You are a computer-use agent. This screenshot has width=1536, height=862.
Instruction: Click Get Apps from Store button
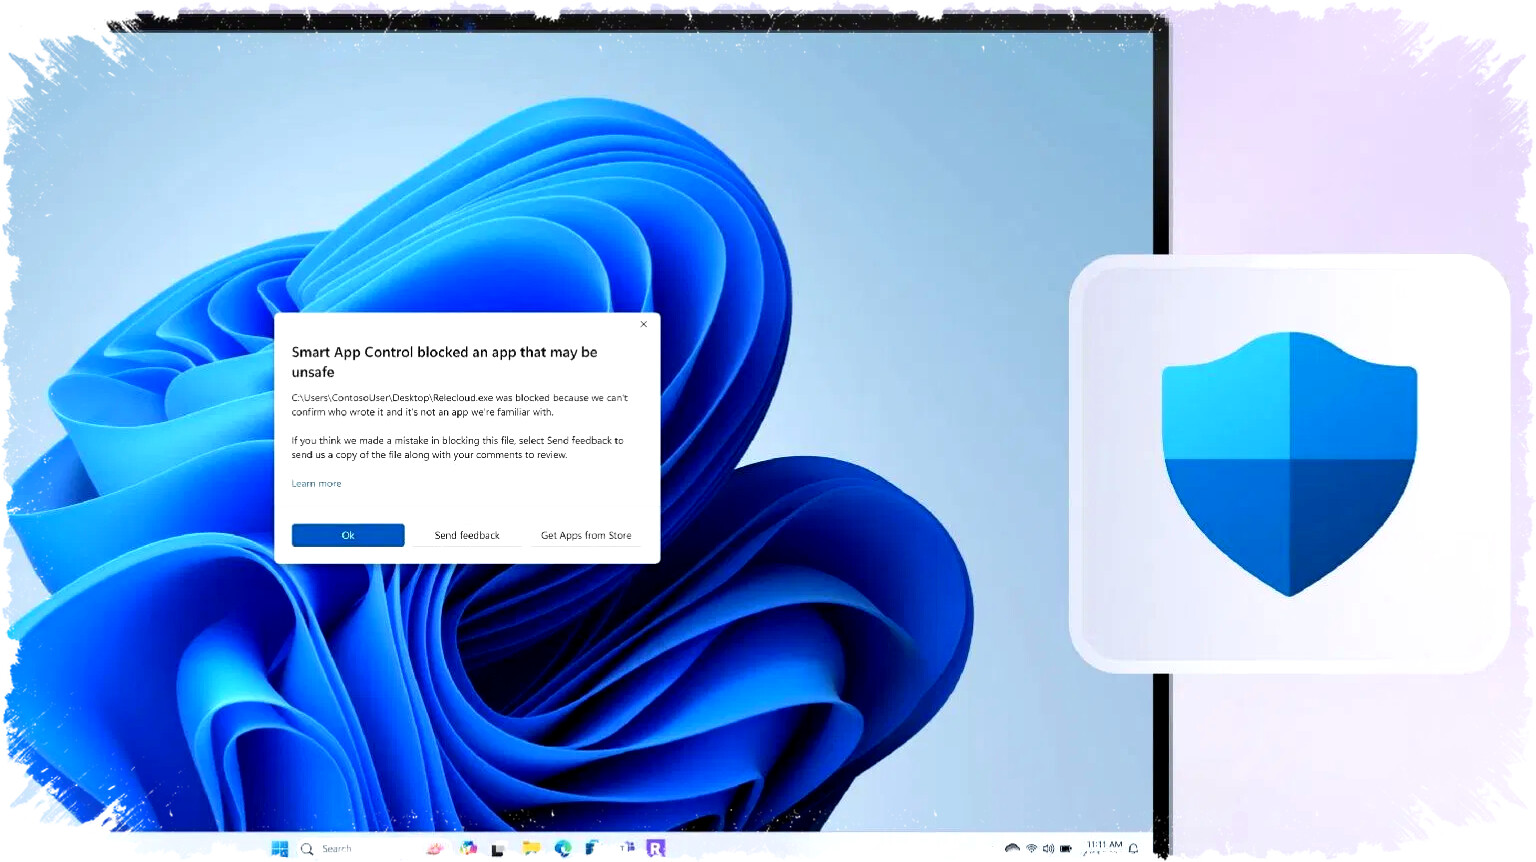586,535
